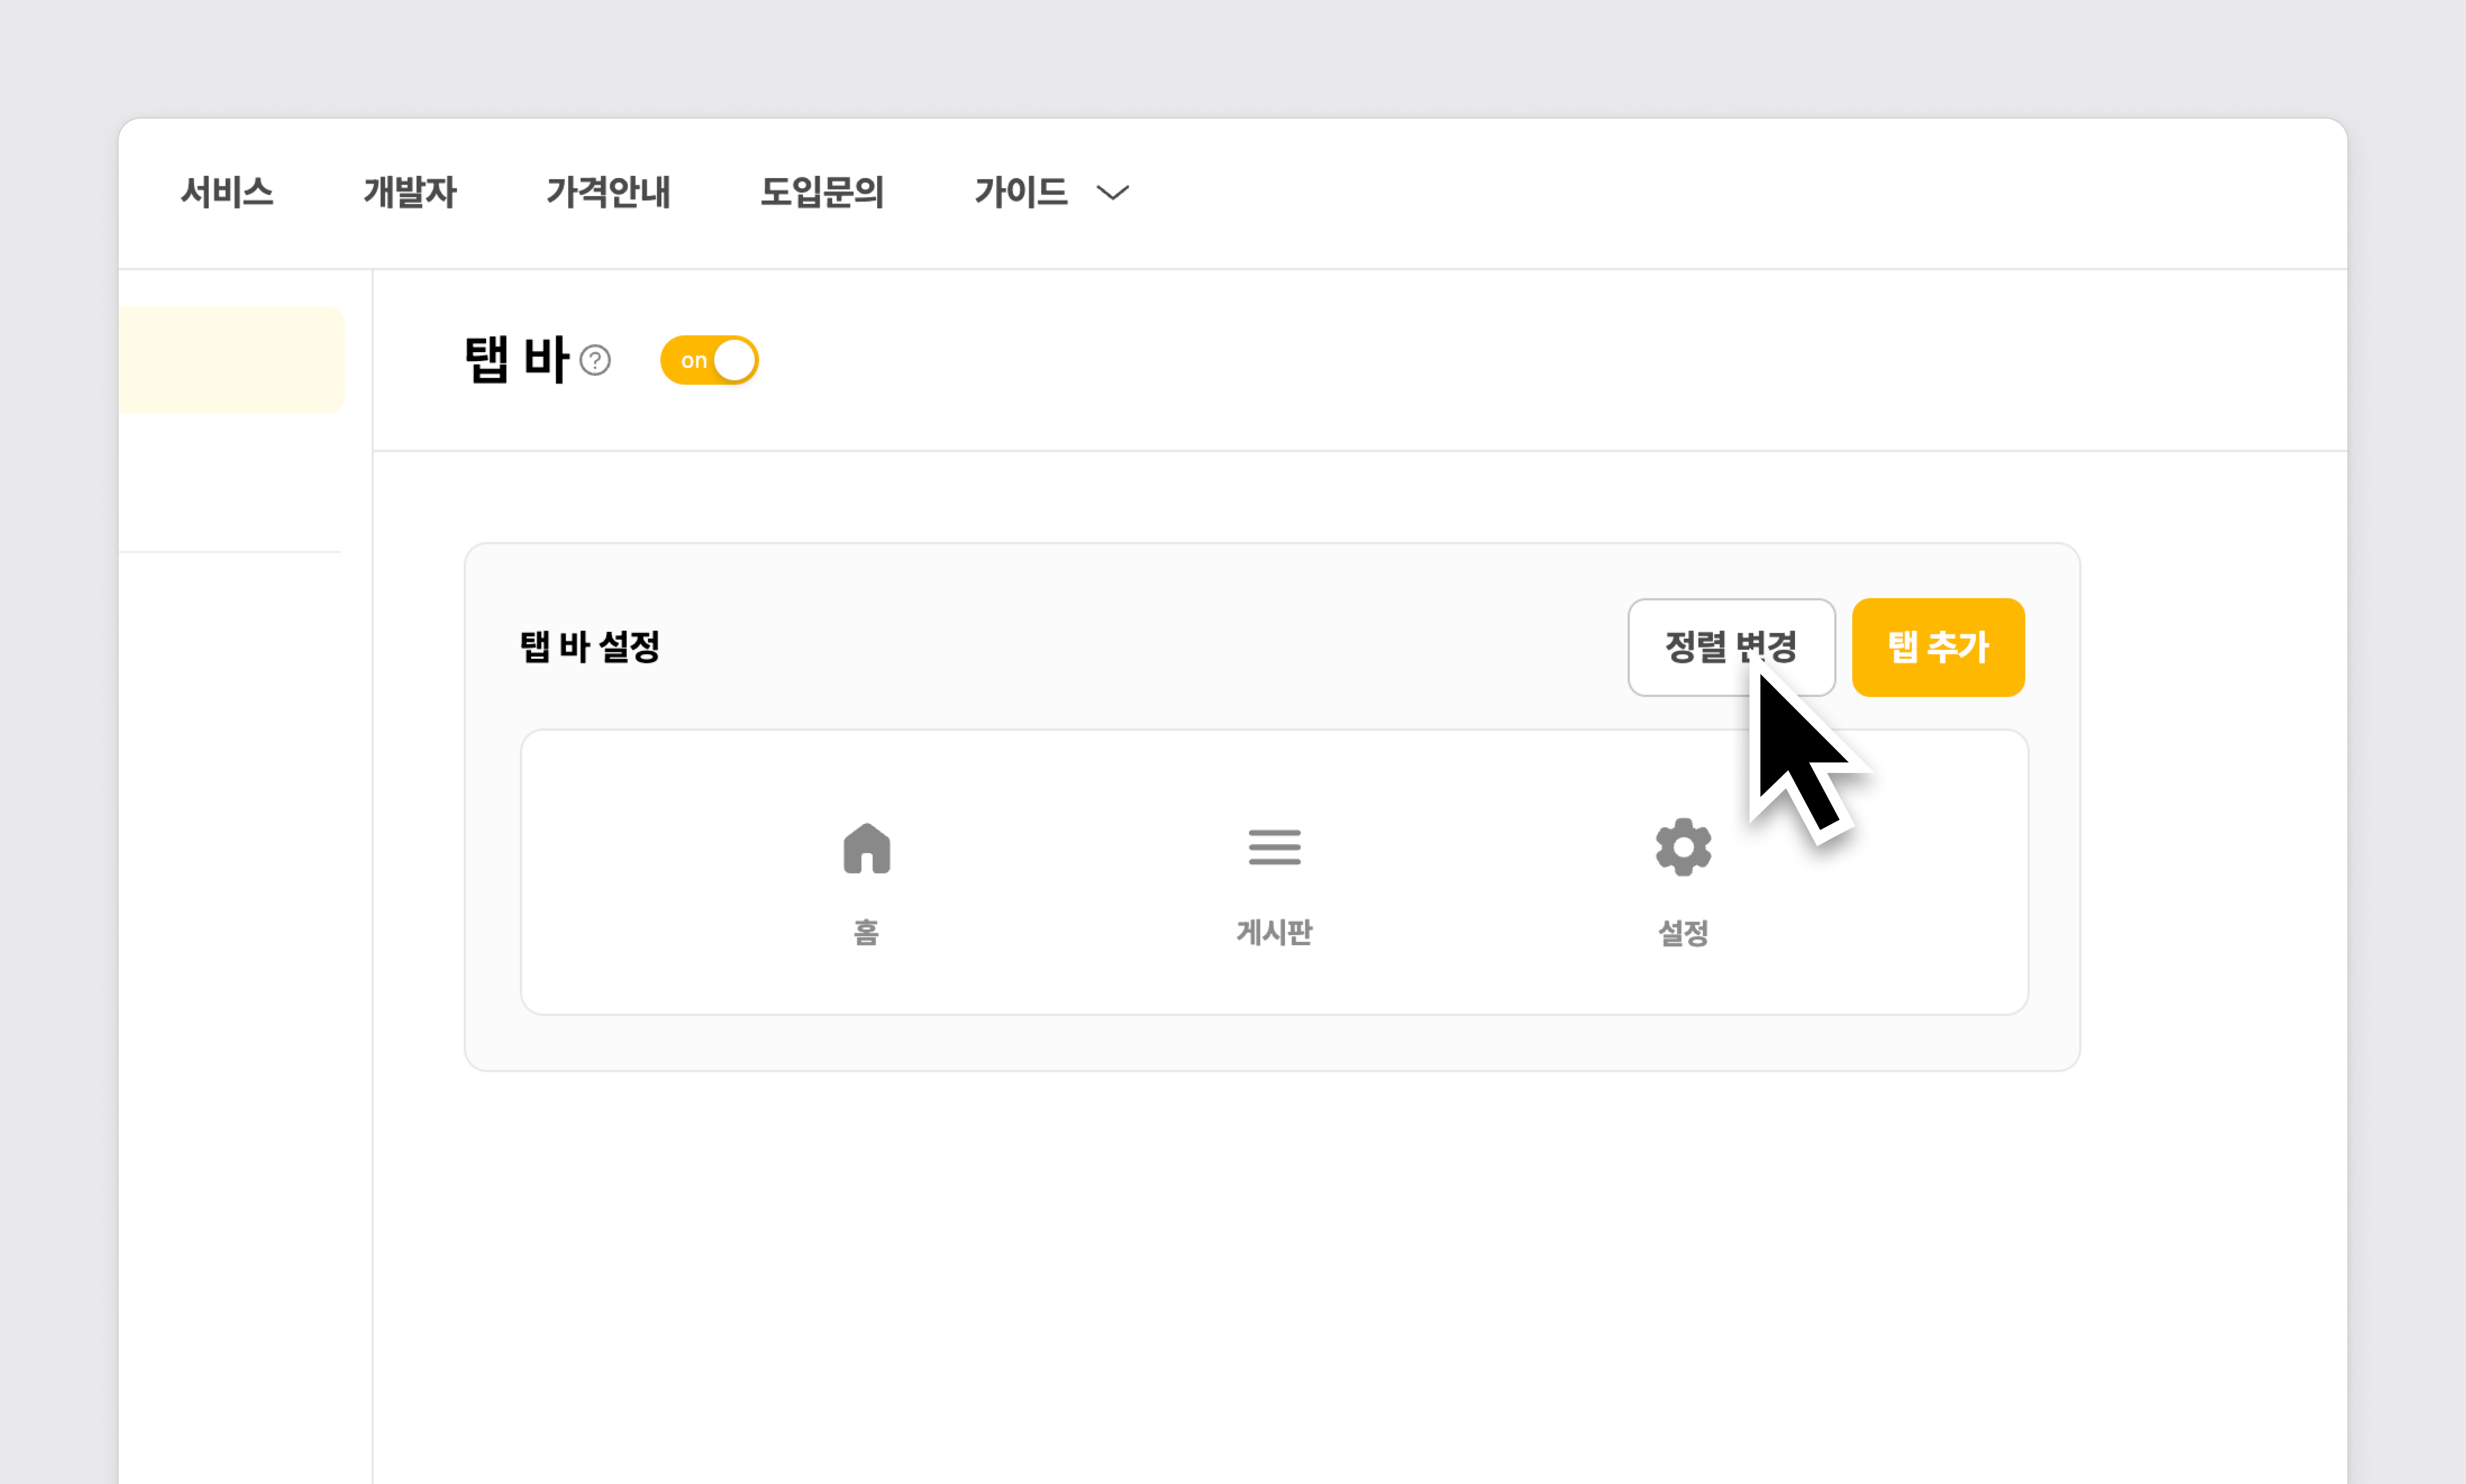Select the 게시판 tab label
The height and width of the screenshot is (1484, 2466).
[x=1274, y=932]
